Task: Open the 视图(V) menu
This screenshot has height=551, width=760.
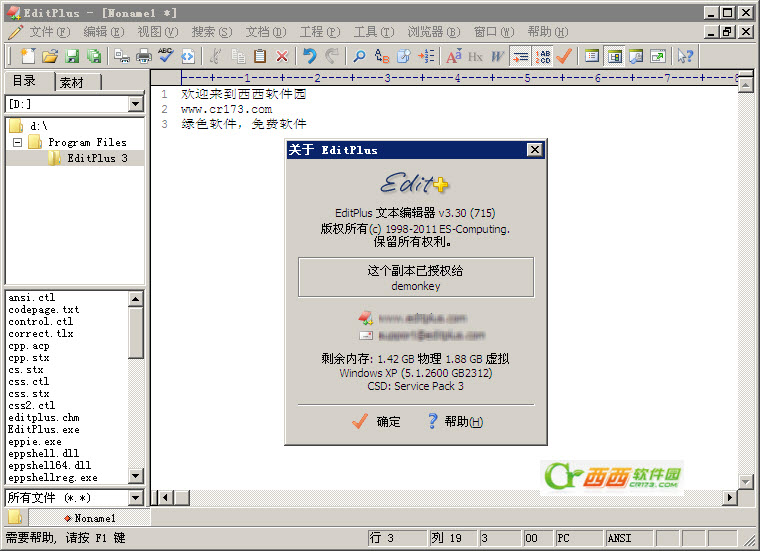Action: (x=158, y=32)
